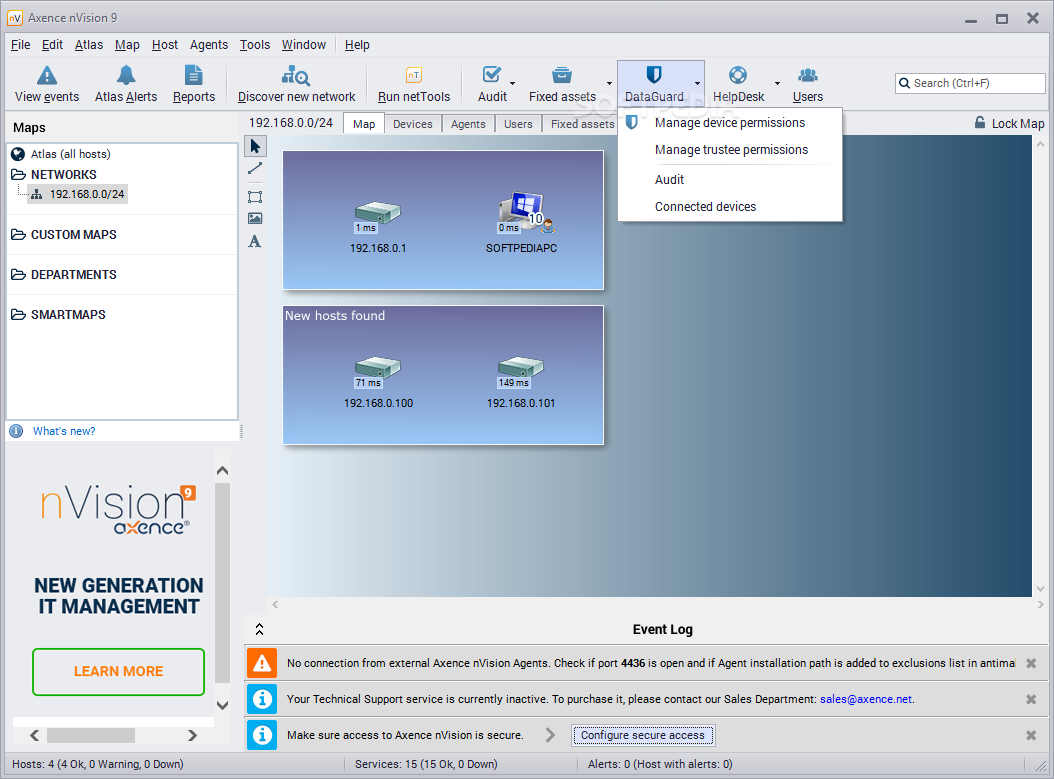Click SOFTPEDIAPC computer icon
1054x779 pixels.
pos(526,211)
